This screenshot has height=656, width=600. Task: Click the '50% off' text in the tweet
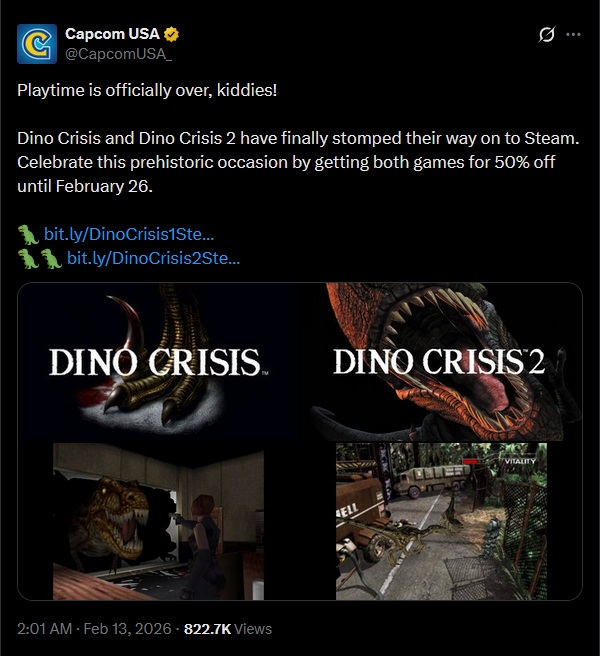525,162
